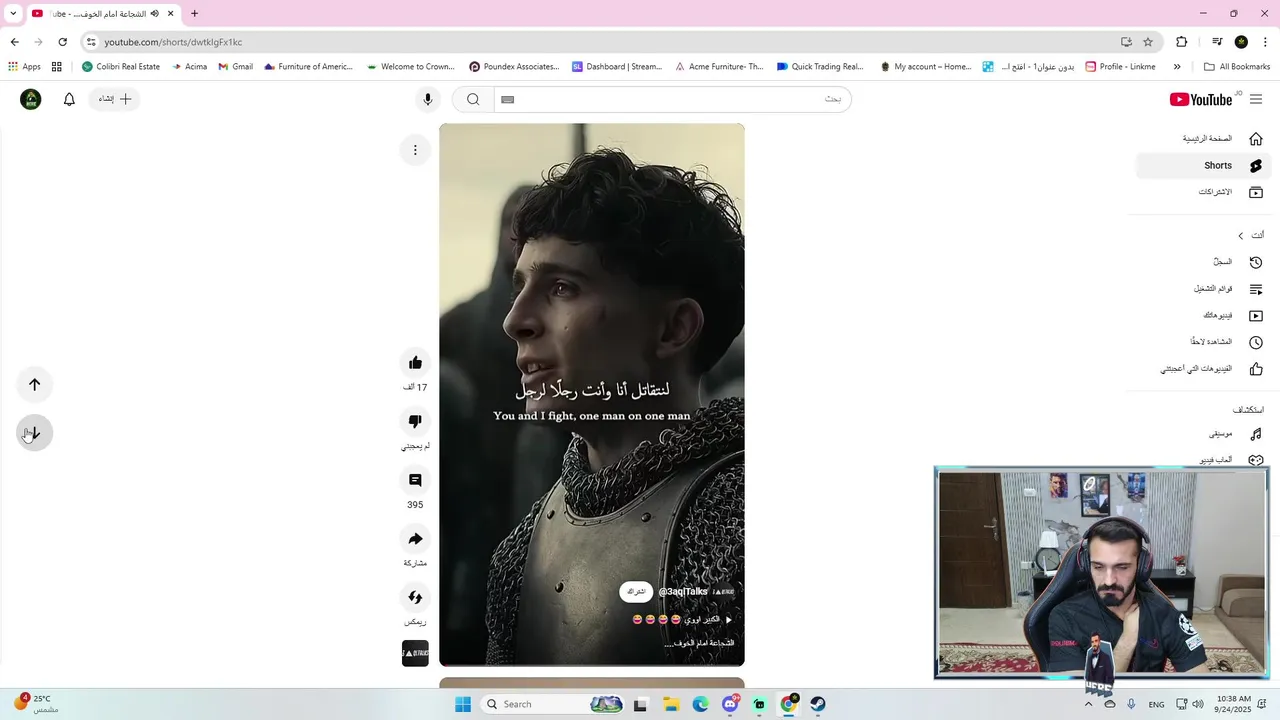Open Chrome extensions puzzle icon
1280x720 pixels.
pyautogui.click(x=1182, y=42)
